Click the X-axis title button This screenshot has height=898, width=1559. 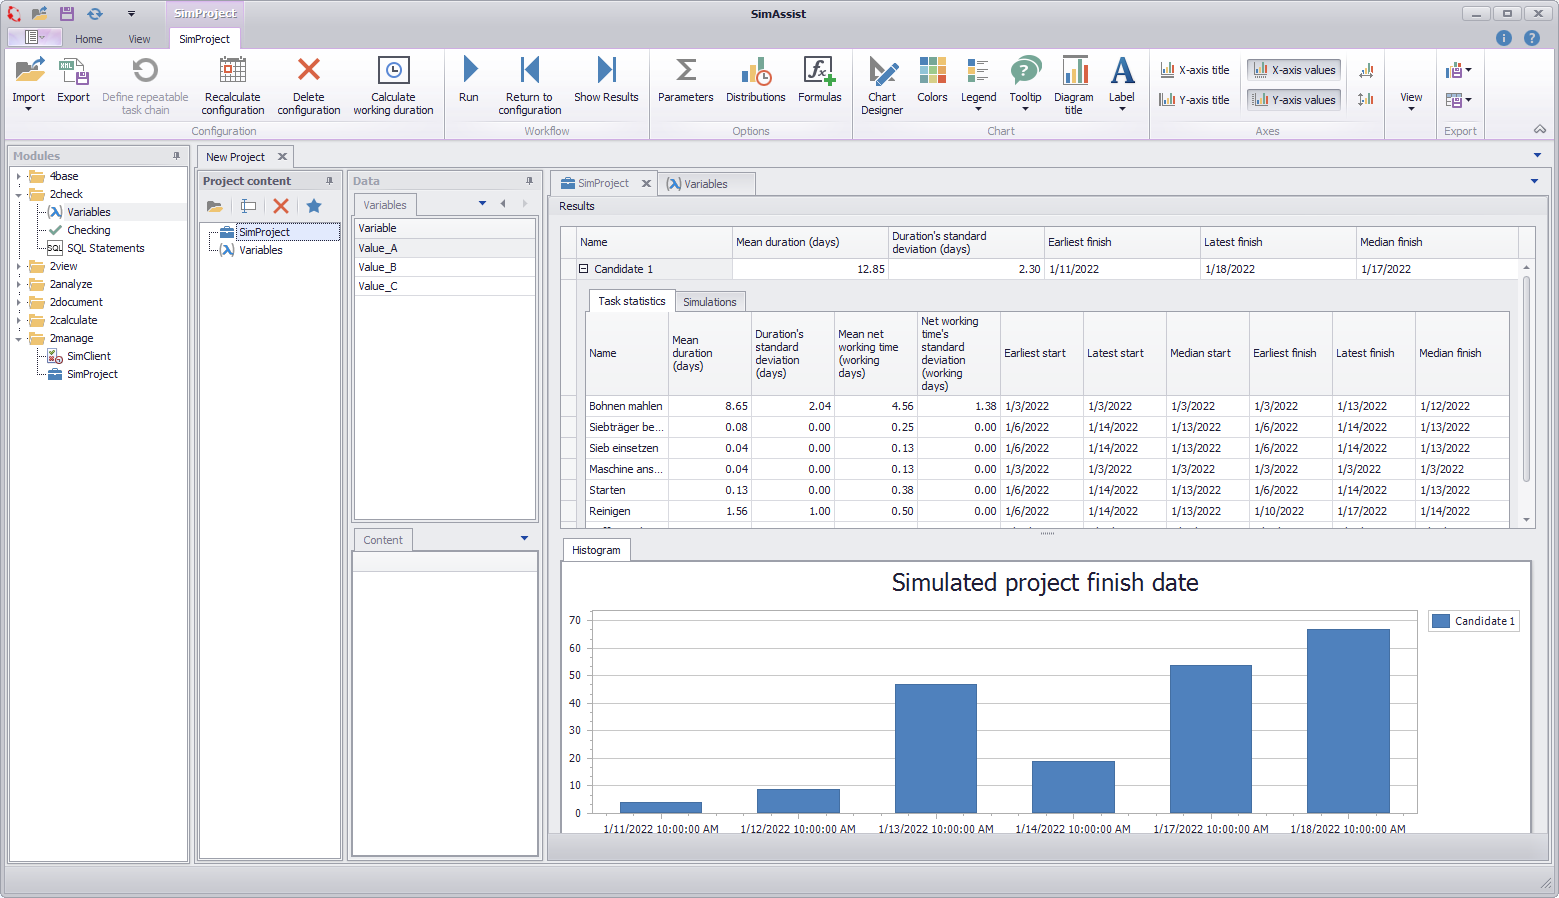[1195, 69]
